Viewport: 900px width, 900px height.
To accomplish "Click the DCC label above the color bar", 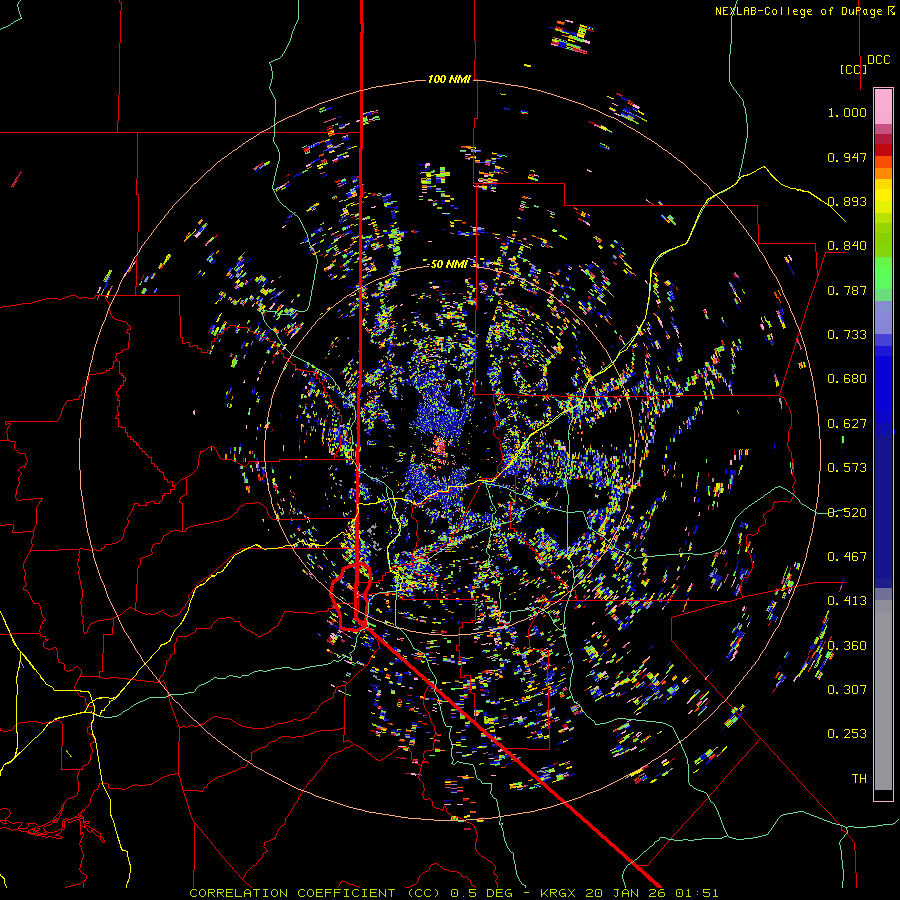I will 879,60.
